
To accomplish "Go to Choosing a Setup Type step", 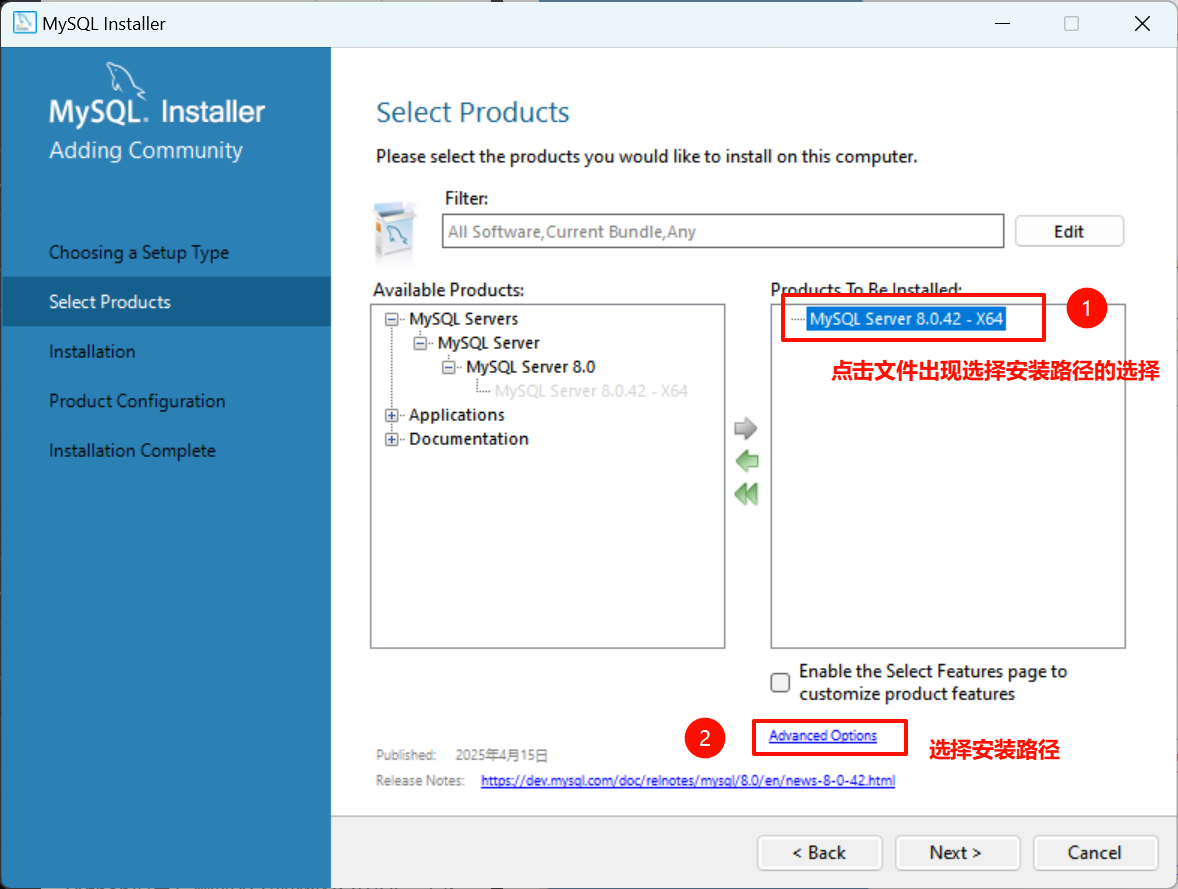I will [x=139, y=252].
